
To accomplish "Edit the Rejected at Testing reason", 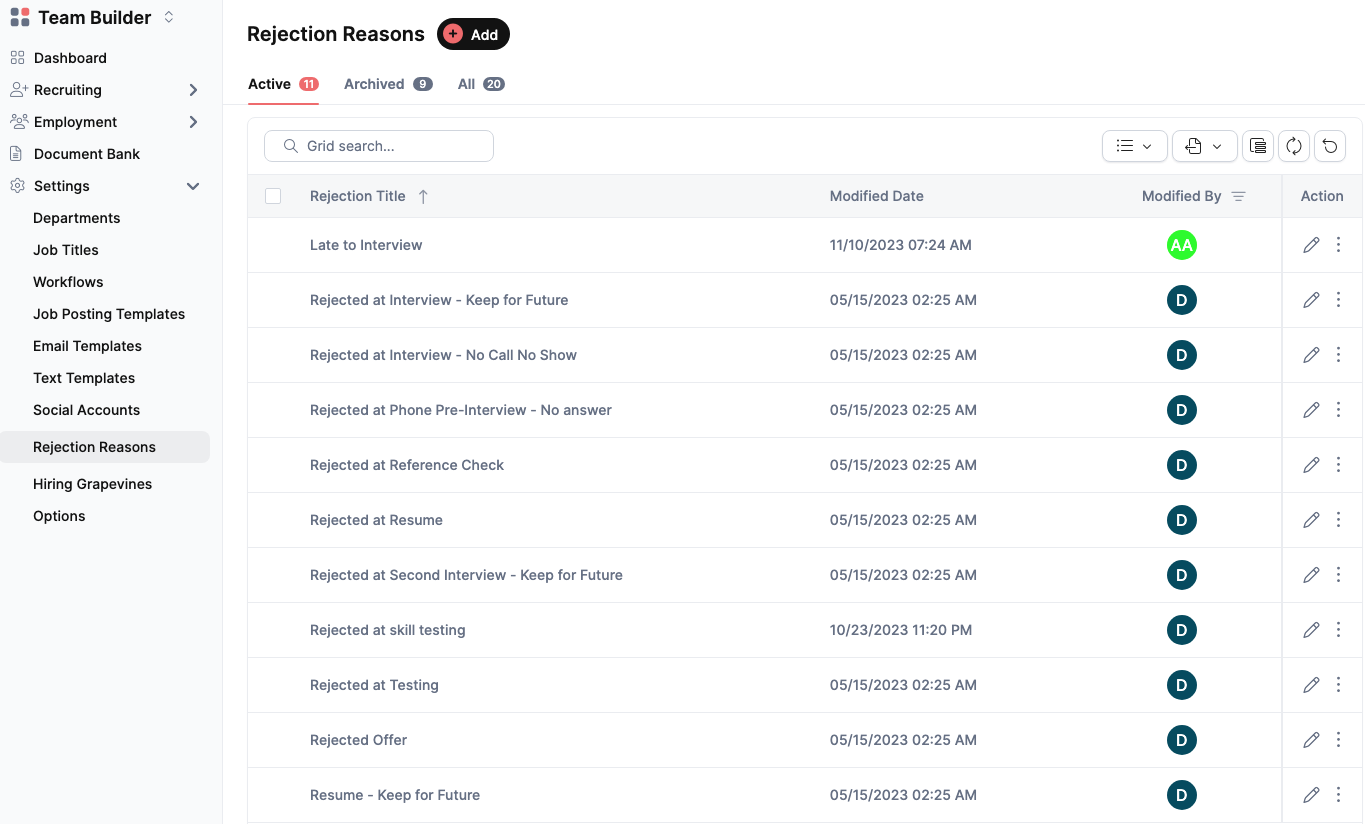I will (x=1311, y=685).
